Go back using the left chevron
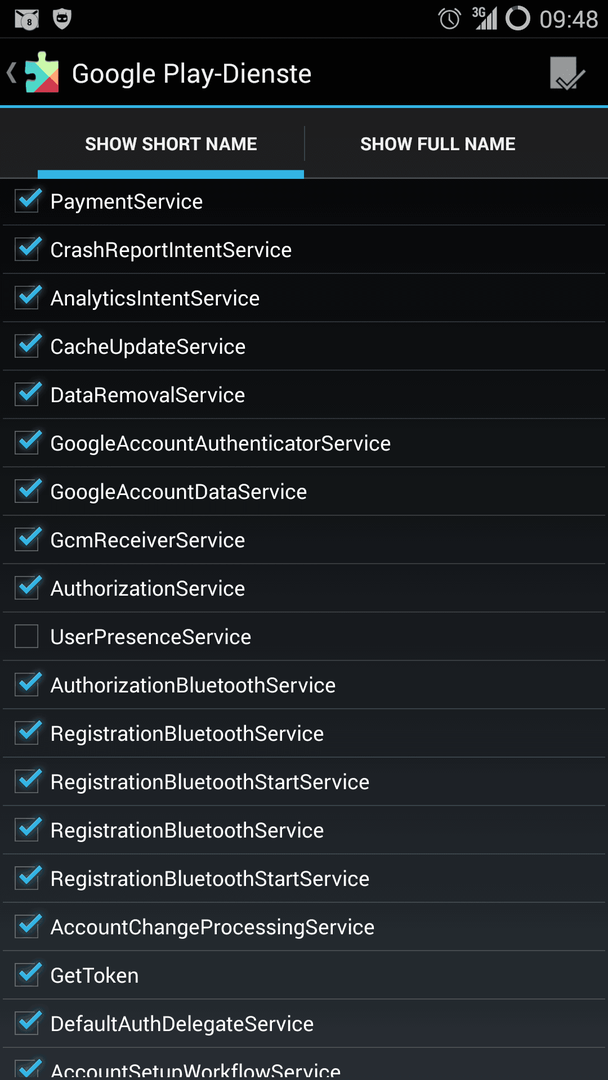Viewport: 608px width, 1080px height. (x=12, y=72)
